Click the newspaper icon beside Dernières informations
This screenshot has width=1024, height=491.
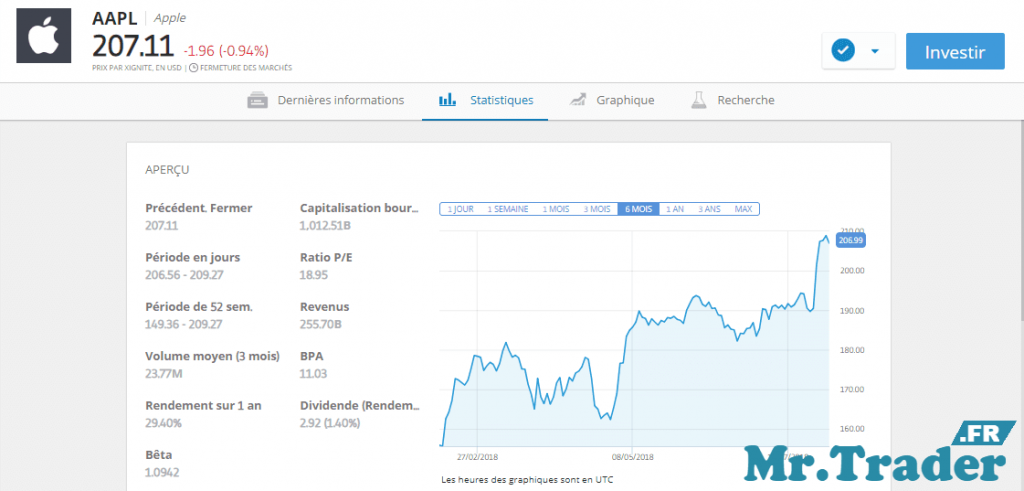tap(257, 101)
